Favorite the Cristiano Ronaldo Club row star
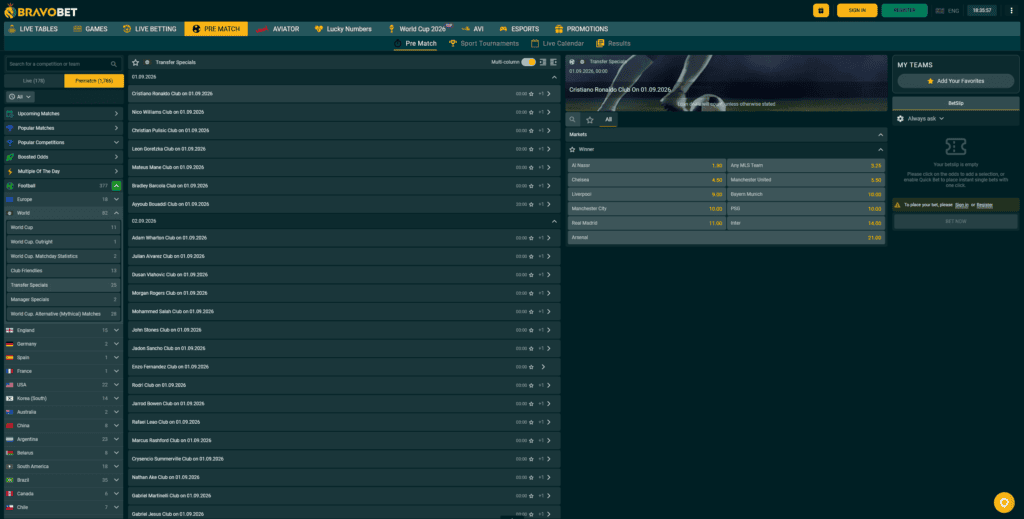The width and height of the screenshot is (1024, 519). pyautogui.click(x=531, y=94)
